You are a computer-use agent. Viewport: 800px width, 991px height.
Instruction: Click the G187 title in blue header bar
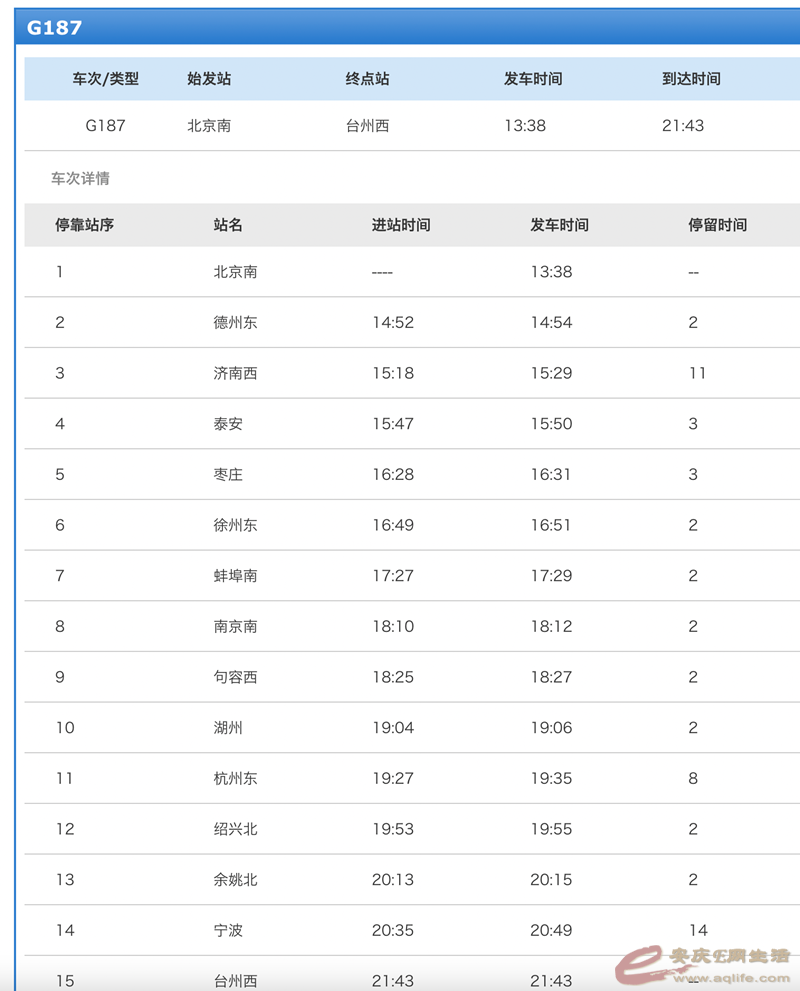coord(54,27)
